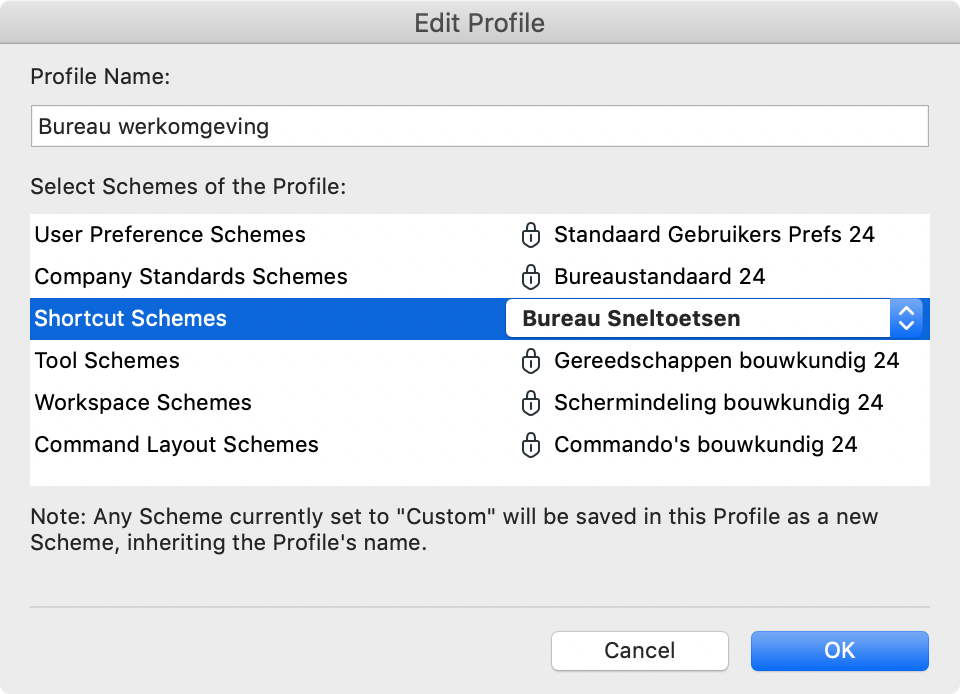Click the lock icon beside Commando's bouwkundig 24
960x694 pixels.
pos(531,445)
